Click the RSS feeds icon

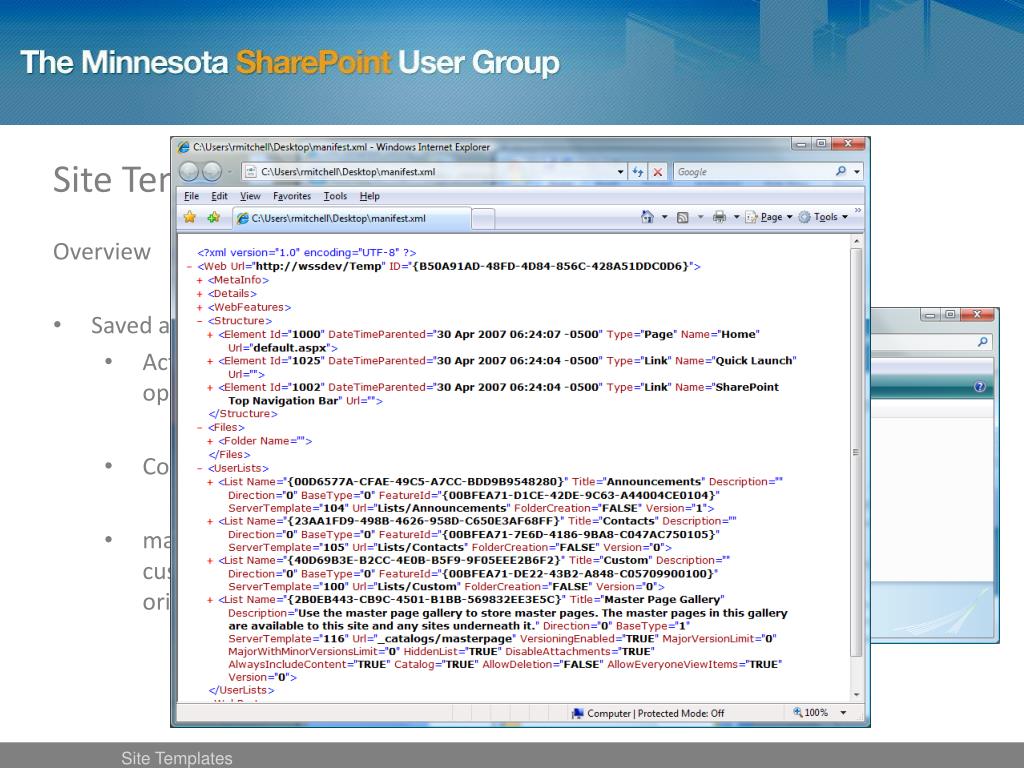(x=682, y=217)
